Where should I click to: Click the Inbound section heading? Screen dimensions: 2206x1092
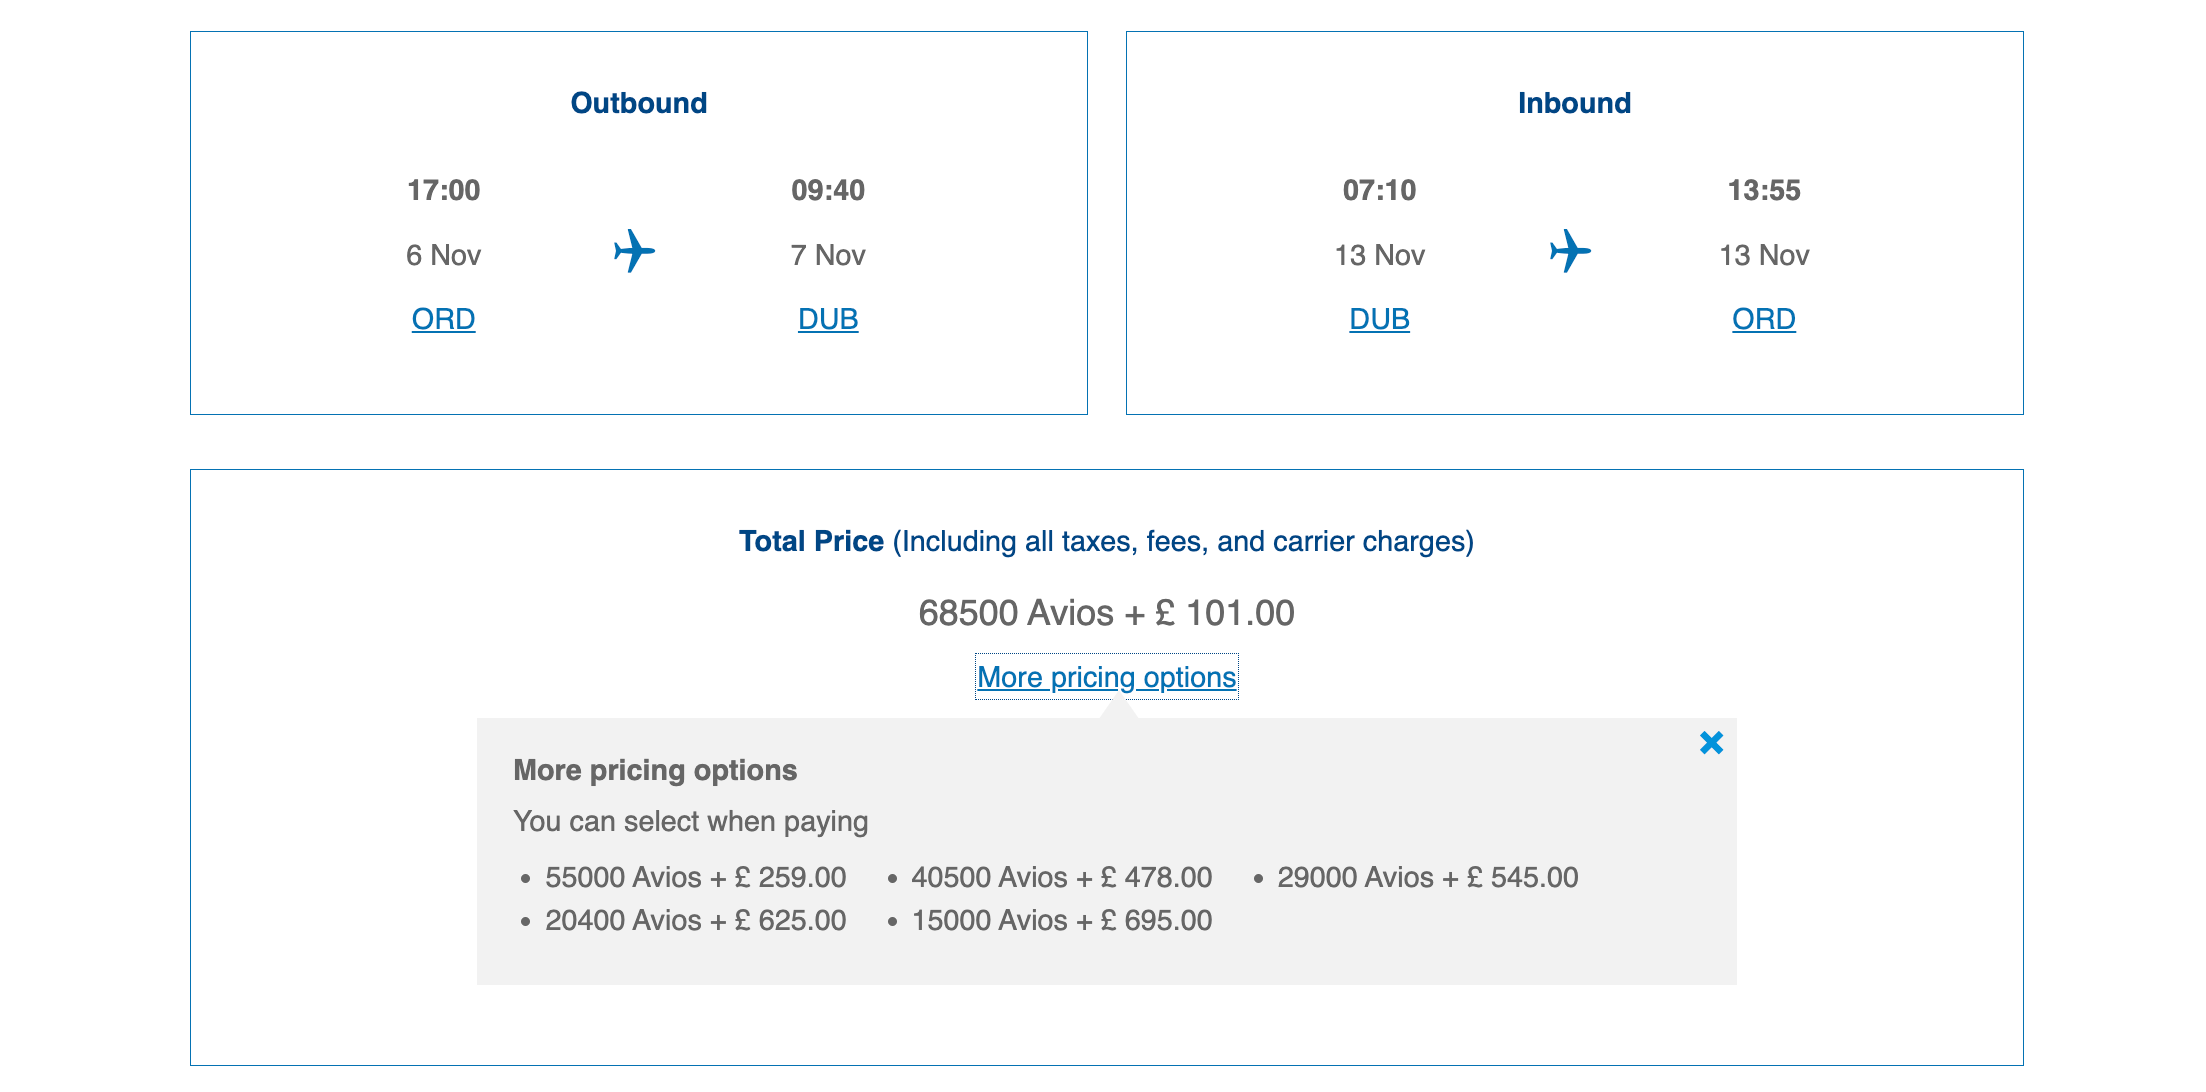point(1574,103)
